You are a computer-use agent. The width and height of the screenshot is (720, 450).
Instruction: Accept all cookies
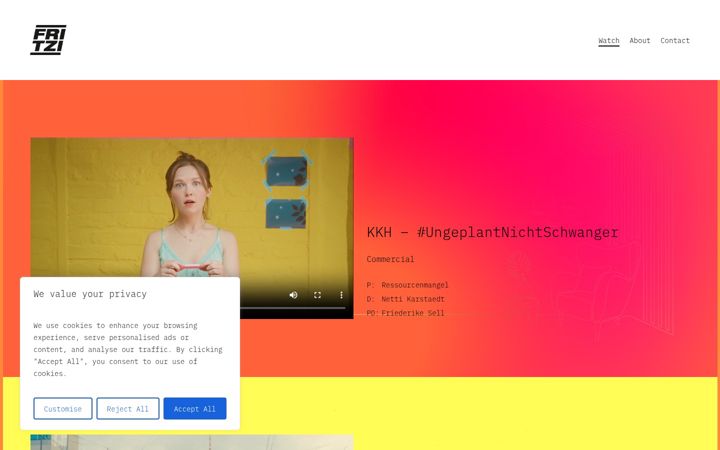195,409
